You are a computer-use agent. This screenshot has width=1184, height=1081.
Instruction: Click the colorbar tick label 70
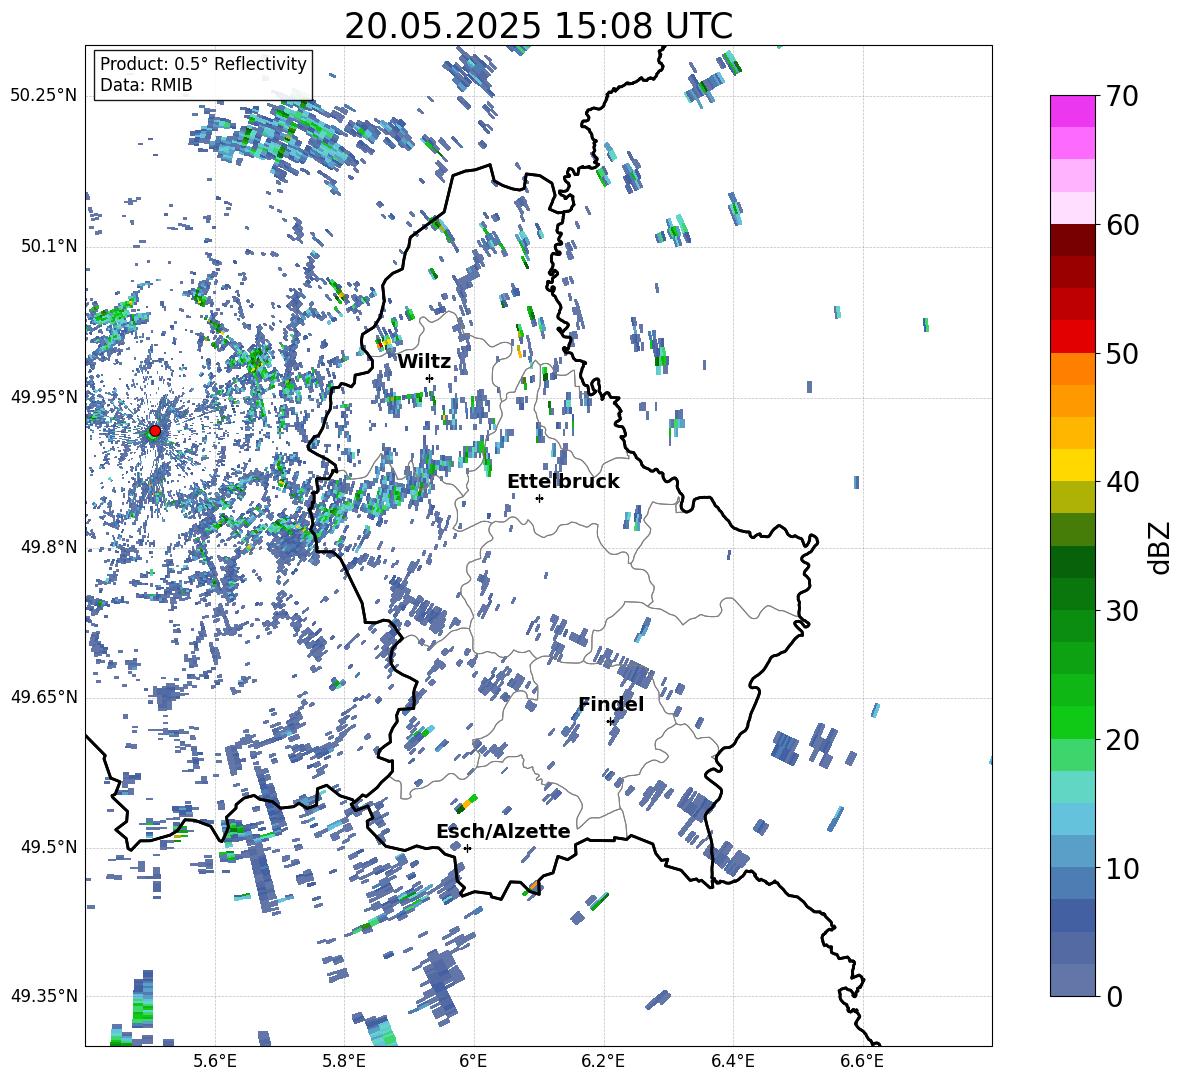(x=1123, y=96)
